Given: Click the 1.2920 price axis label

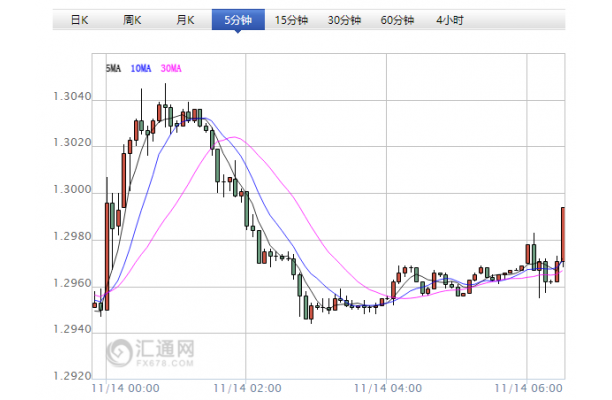Looking at the screenshot, I should (x=71, y=377).
